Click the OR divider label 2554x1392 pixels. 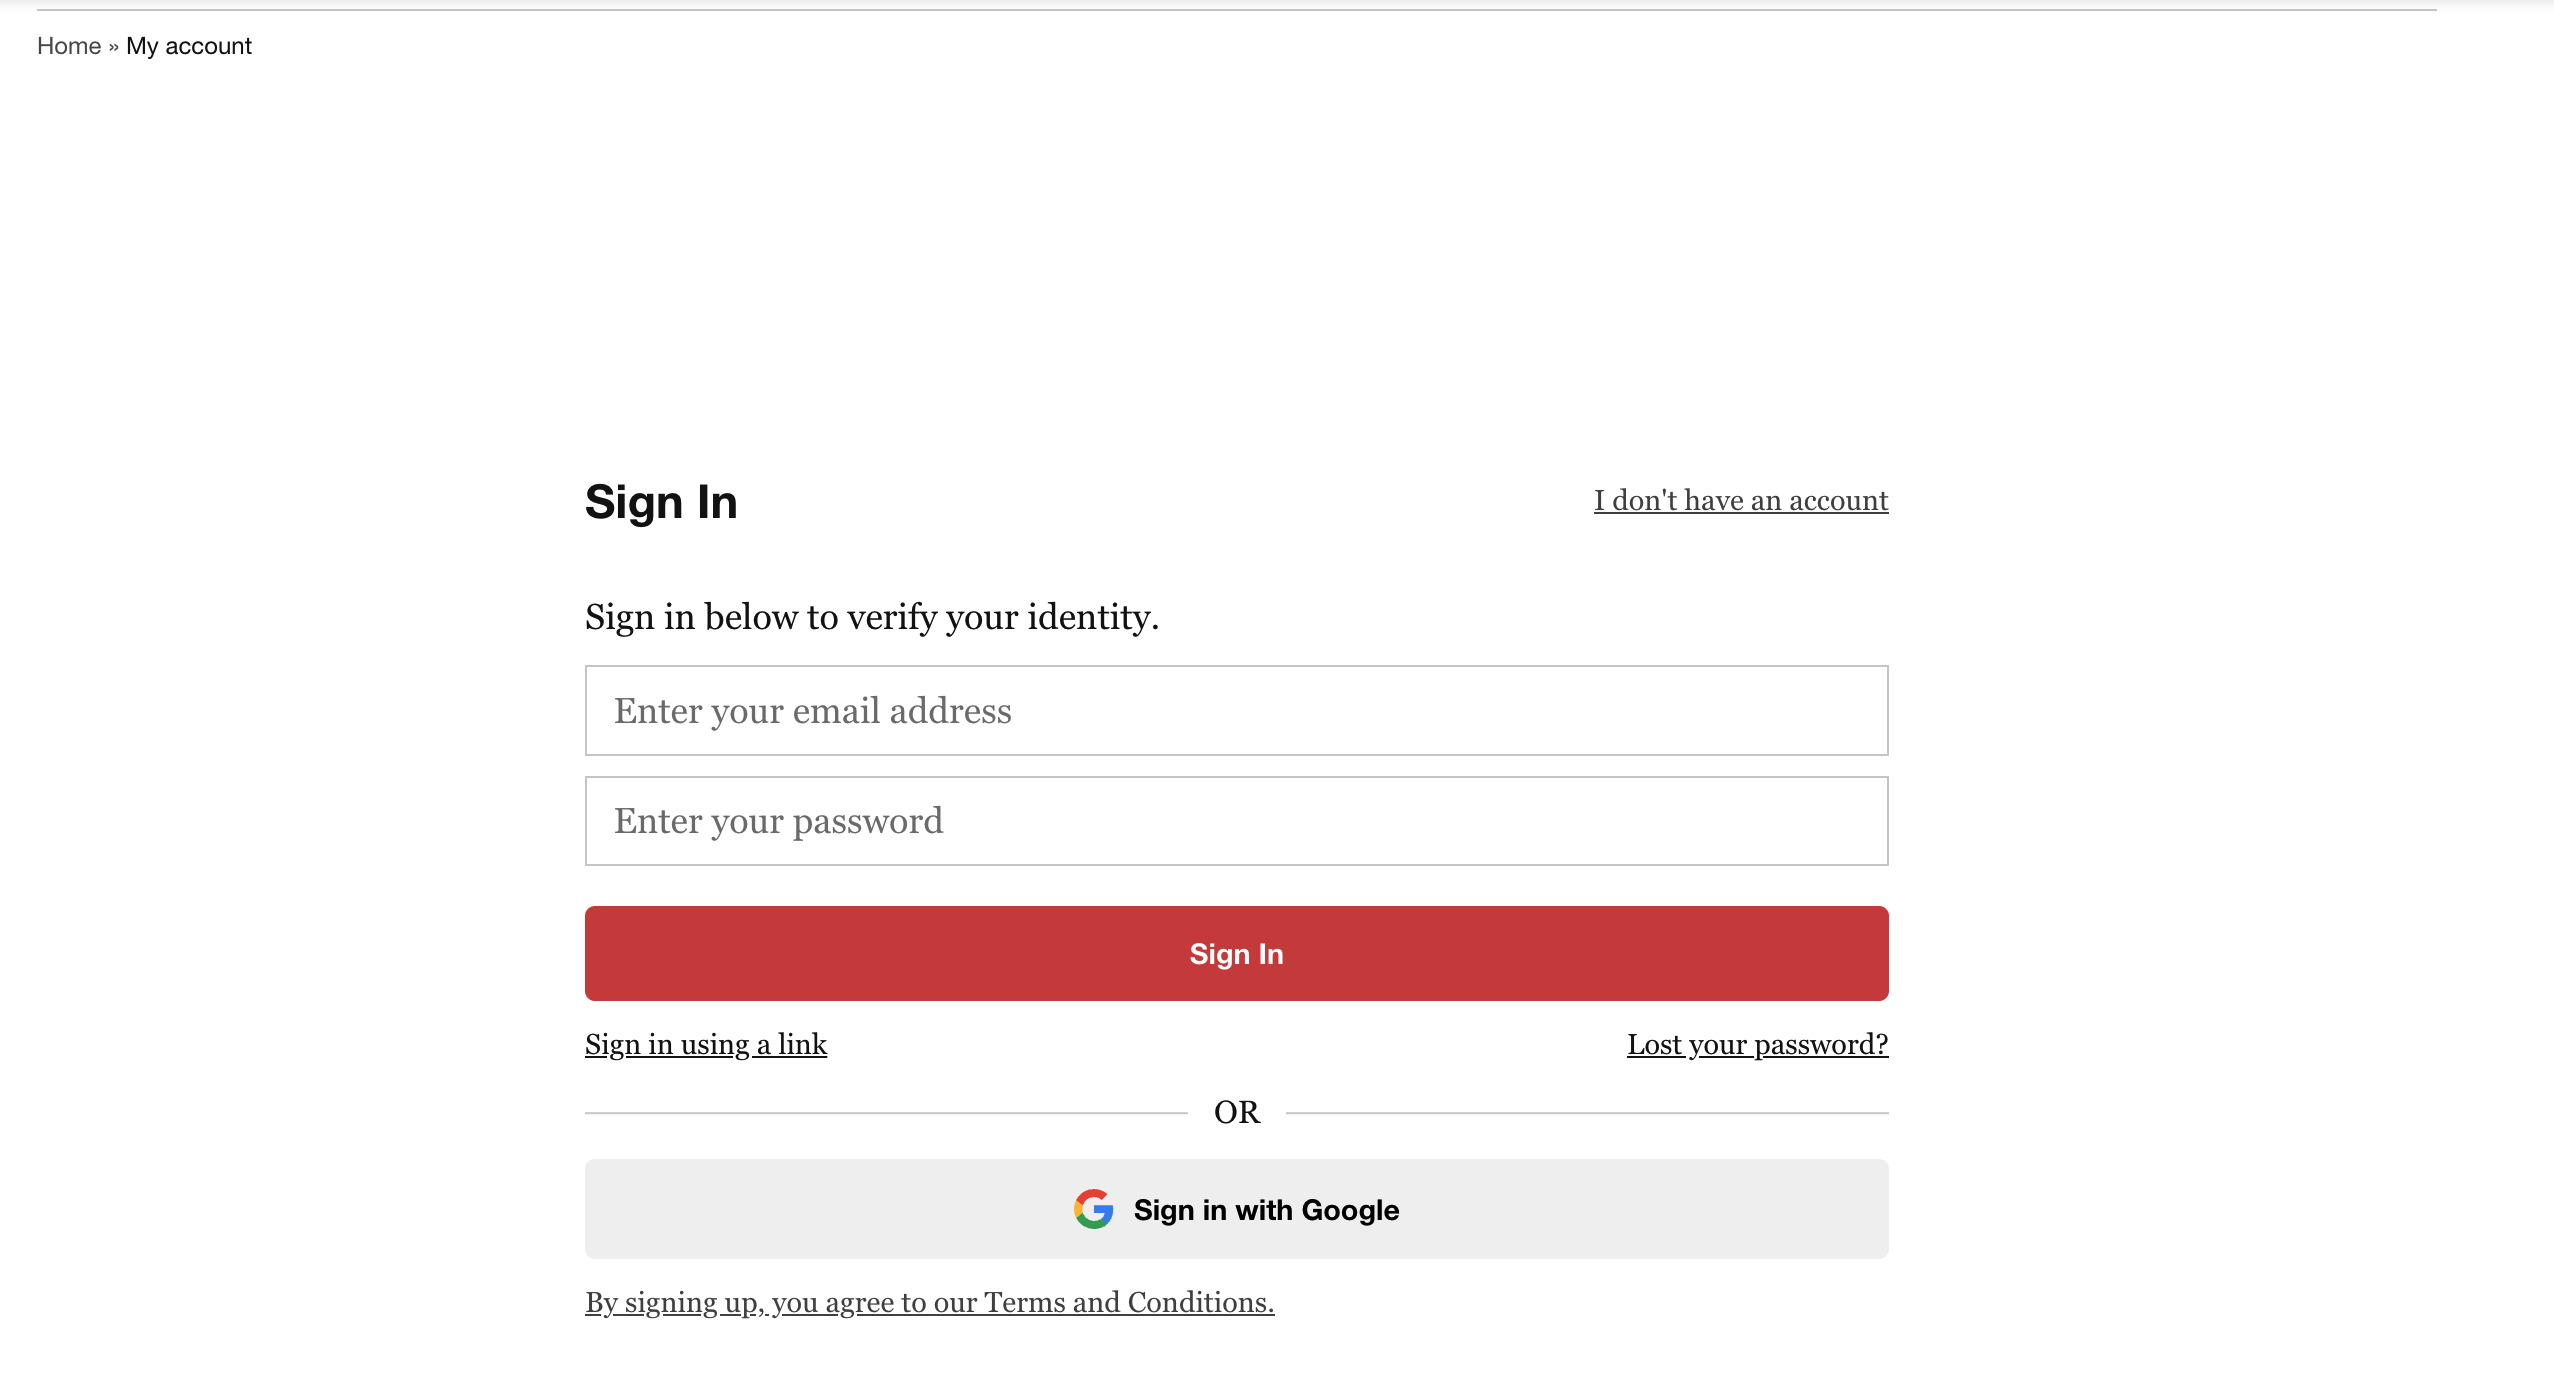point(1237,1112)
